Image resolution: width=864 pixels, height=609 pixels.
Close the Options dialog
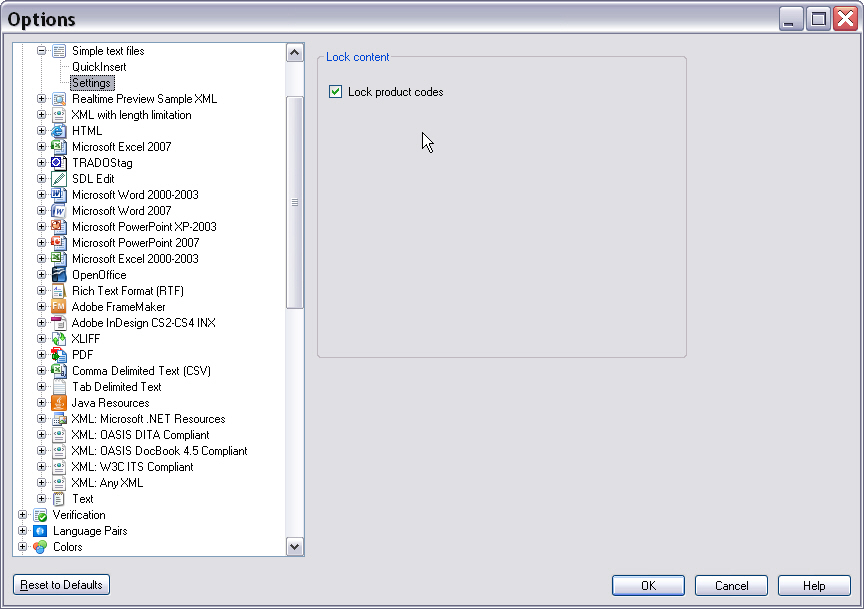[x=845, y=19]
